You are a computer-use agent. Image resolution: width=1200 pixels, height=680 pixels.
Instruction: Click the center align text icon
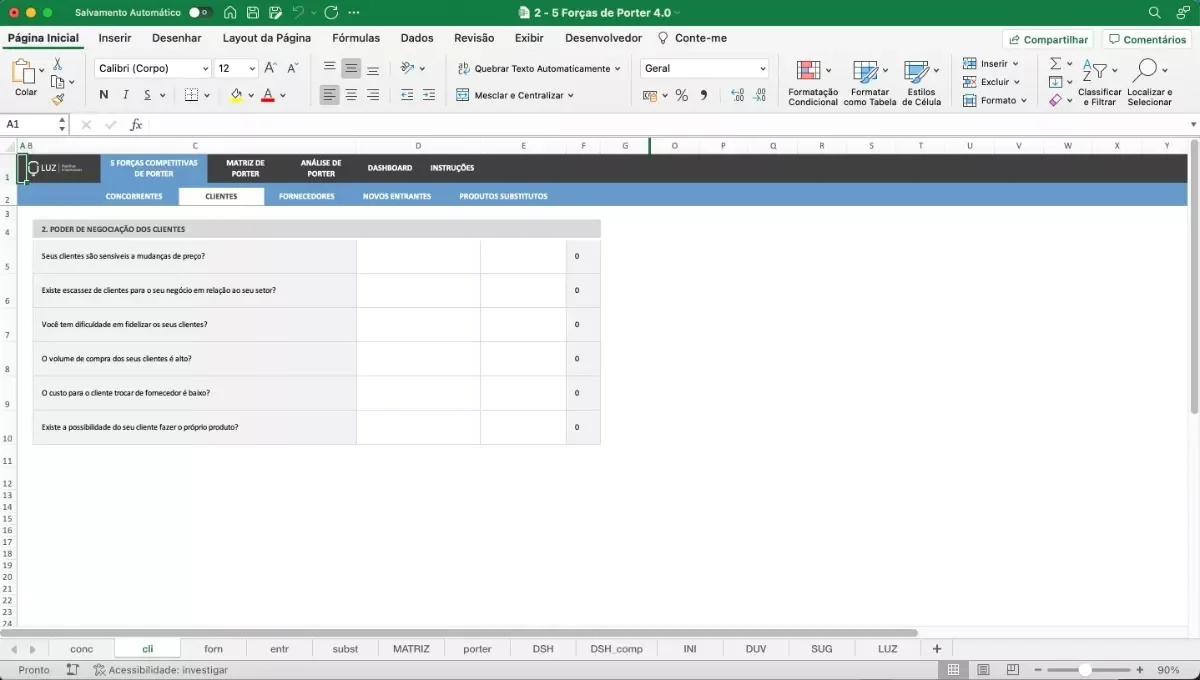click(351, 95)
